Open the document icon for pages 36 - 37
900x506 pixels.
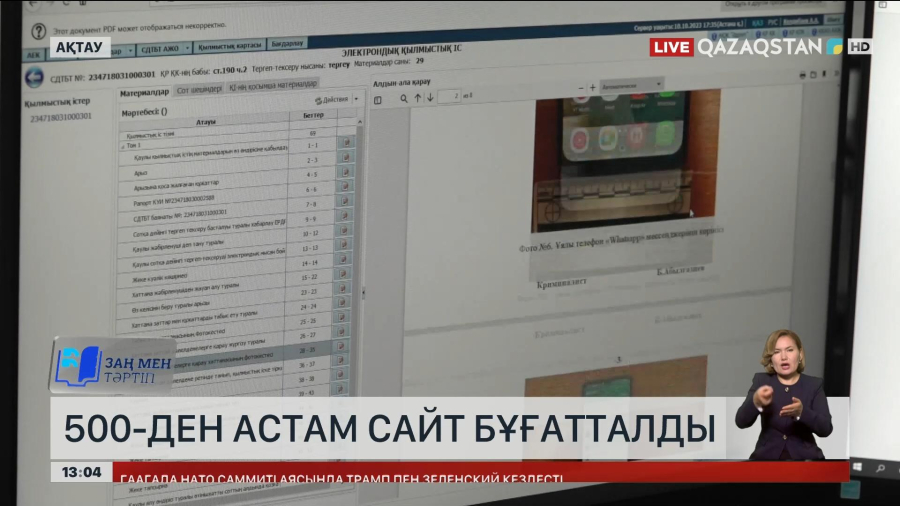[340, 360]
